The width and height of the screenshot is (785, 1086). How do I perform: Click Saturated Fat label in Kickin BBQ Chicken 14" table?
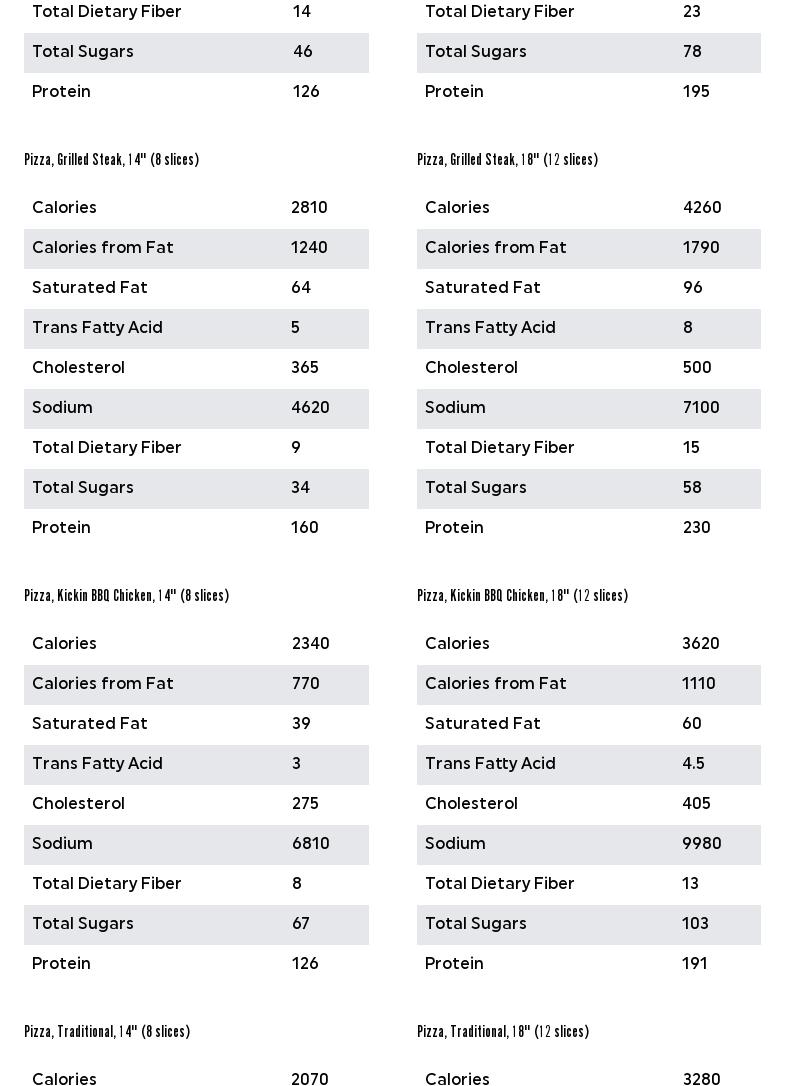[x=90, y=724]
